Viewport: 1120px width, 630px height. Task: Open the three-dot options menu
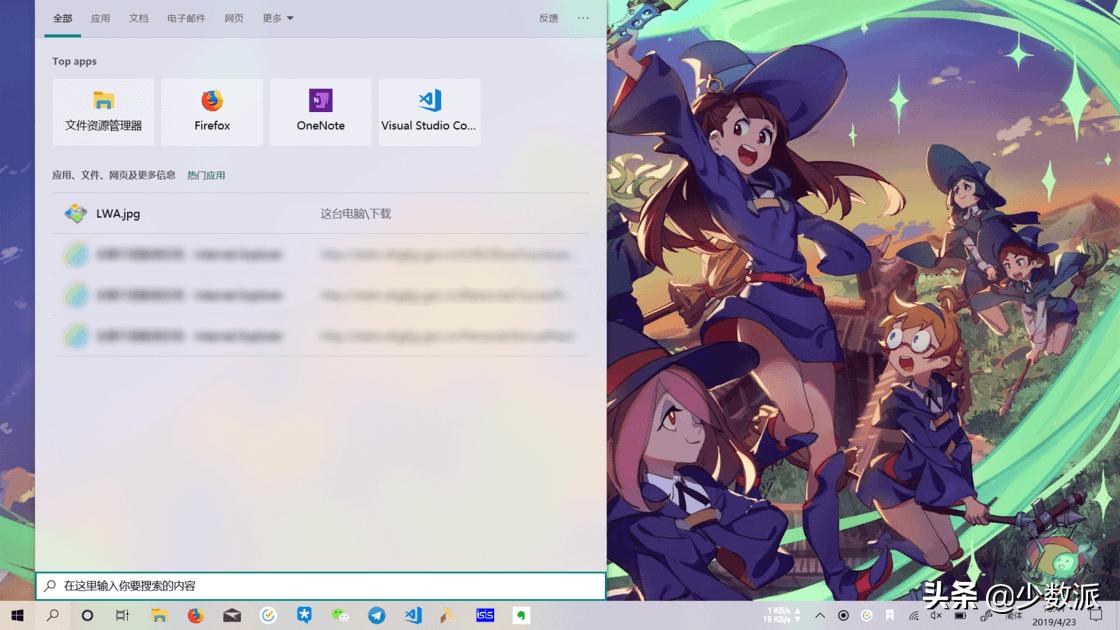point(583,18)
